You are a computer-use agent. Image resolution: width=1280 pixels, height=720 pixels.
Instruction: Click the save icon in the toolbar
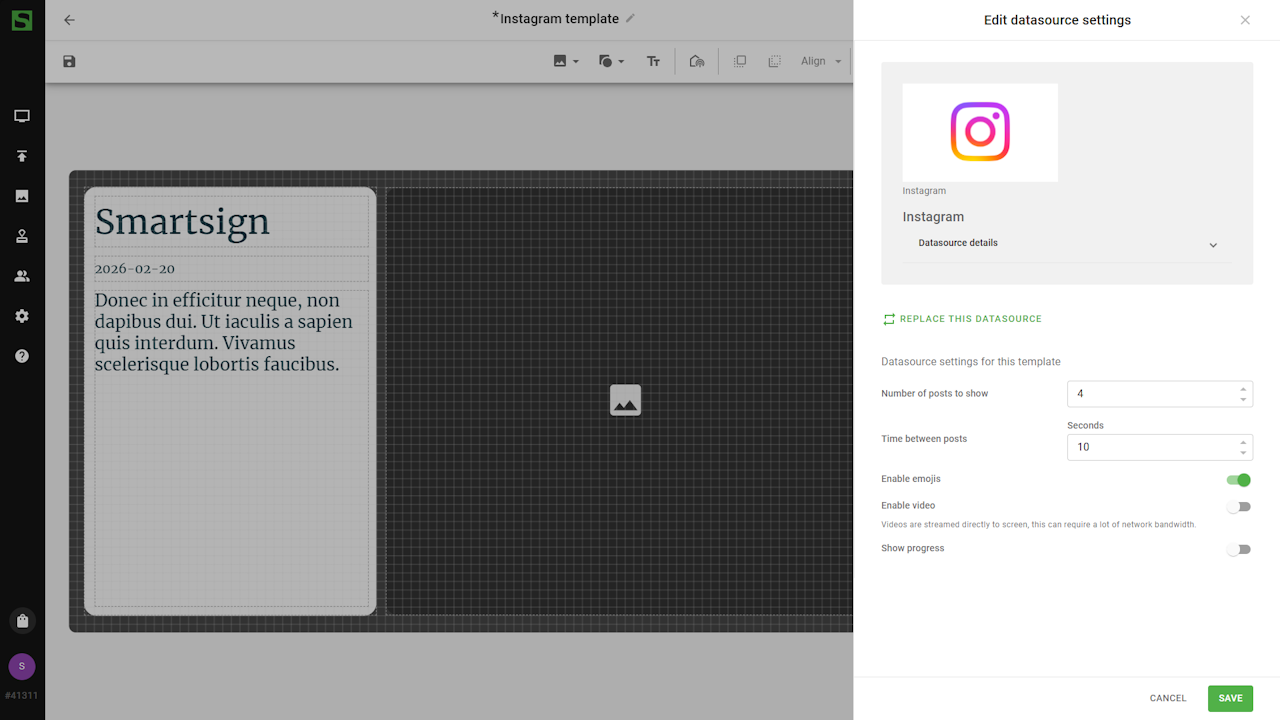pos(69,62)
